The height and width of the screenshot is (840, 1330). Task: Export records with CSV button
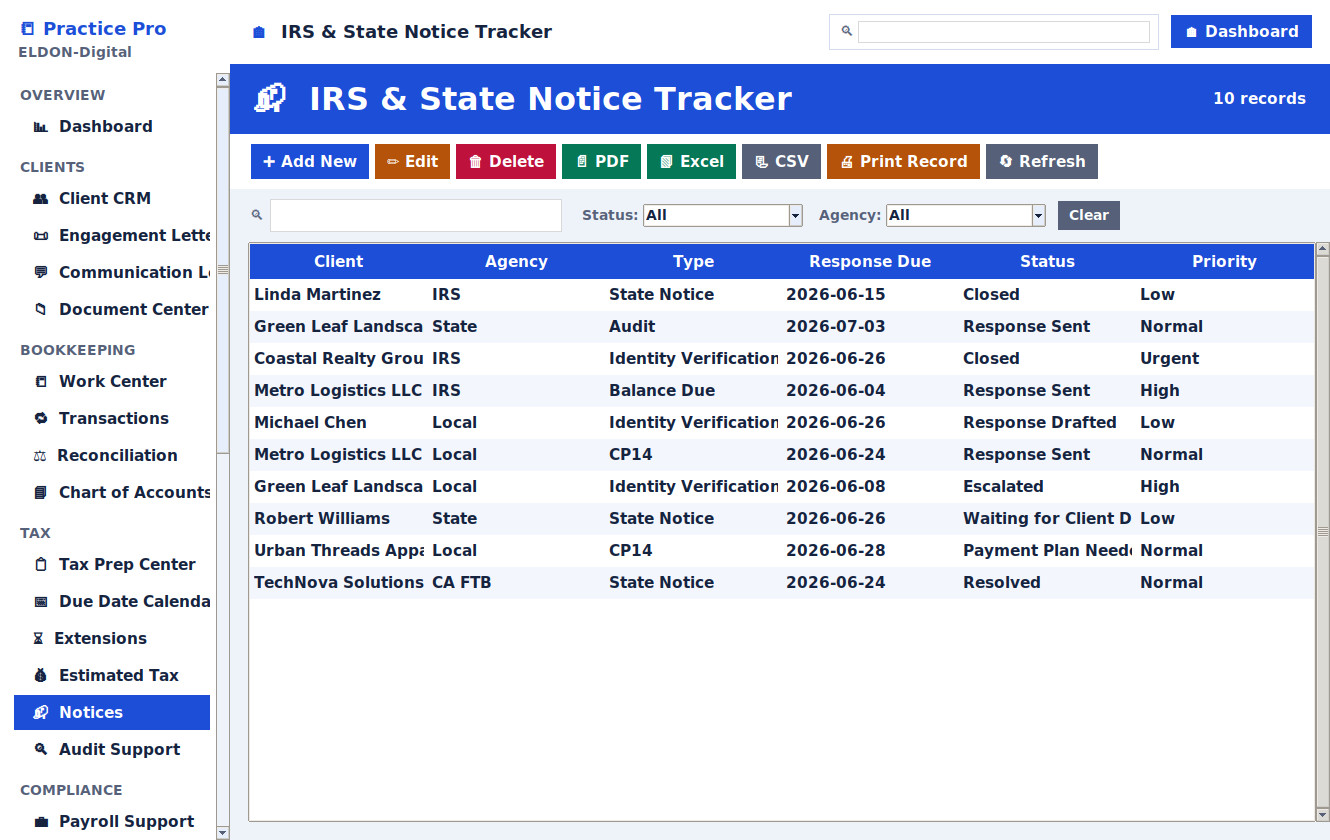pos(781,162)
